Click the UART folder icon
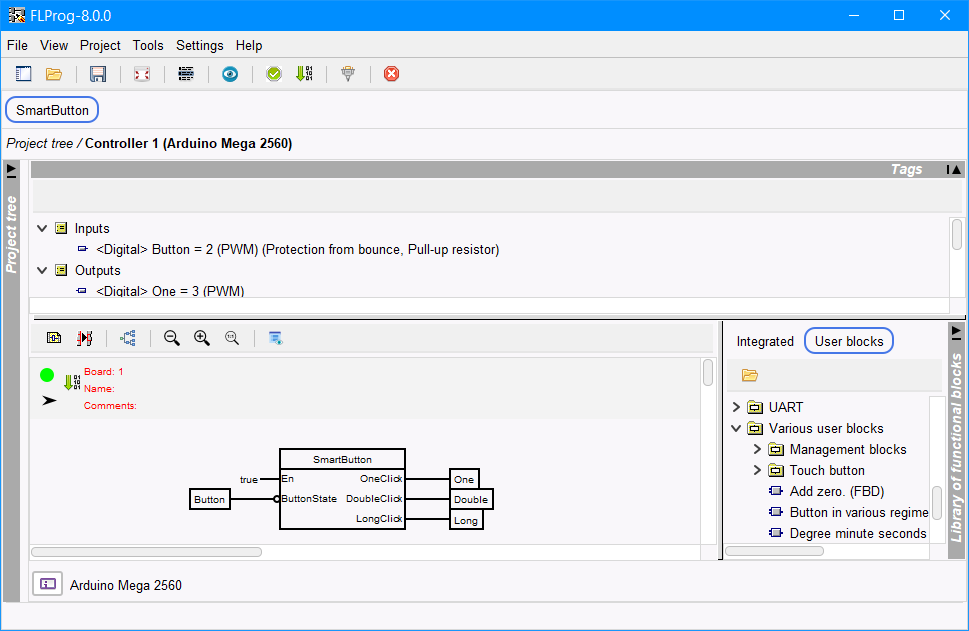Image resolution: width=969 pixels, height=631 pixels. tap(755, 407)
